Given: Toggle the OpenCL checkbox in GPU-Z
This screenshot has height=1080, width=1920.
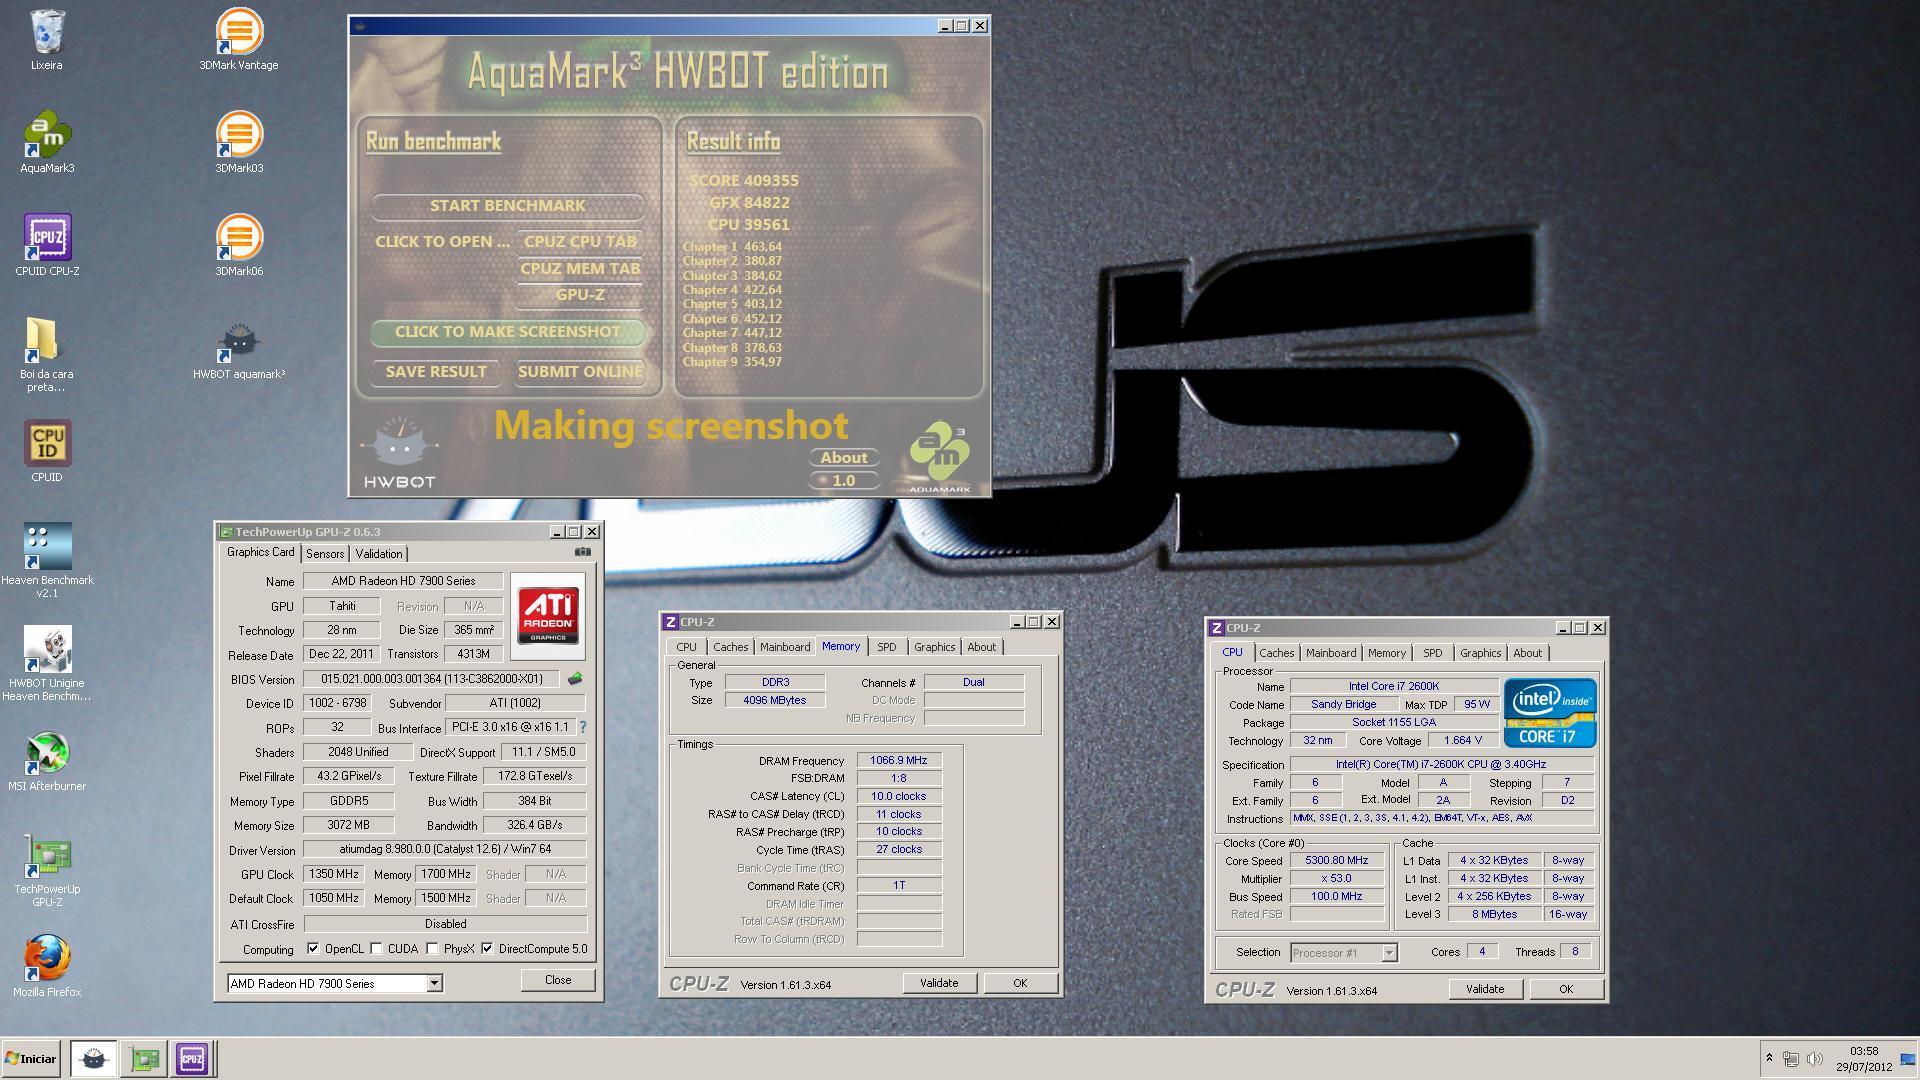Looking at the screenshot, I should 313,949.
